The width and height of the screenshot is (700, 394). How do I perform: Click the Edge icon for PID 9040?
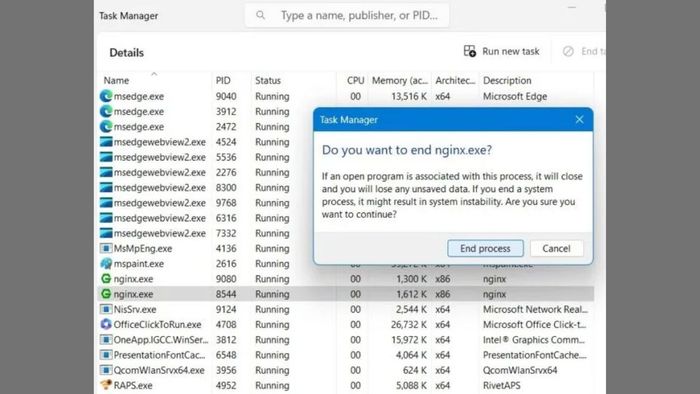(x=106, y=96)
